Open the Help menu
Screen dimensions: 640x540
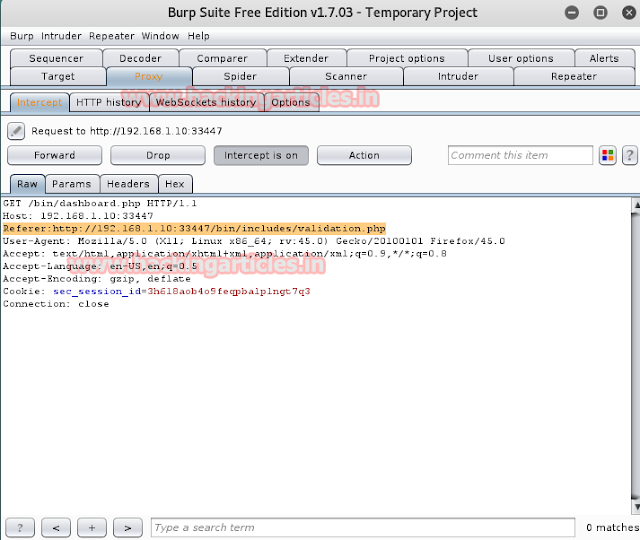(x=199, y=36)
